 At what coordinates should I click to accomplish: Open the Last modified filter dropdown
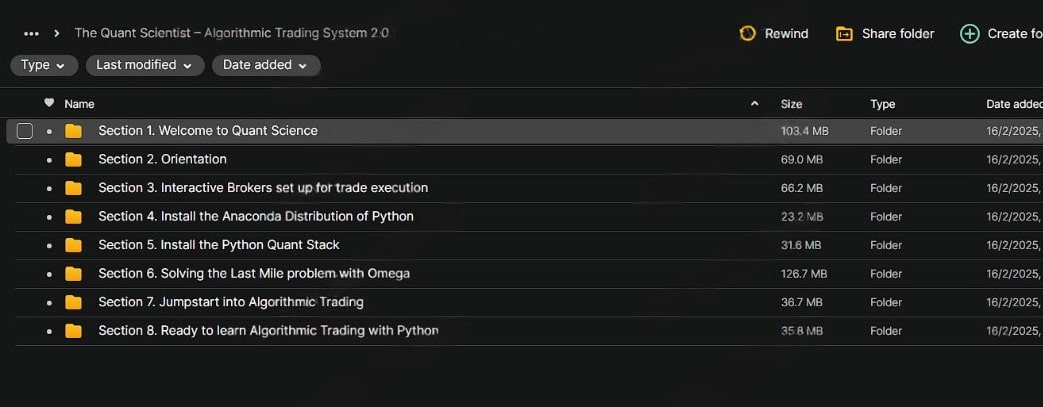(144, 65)
